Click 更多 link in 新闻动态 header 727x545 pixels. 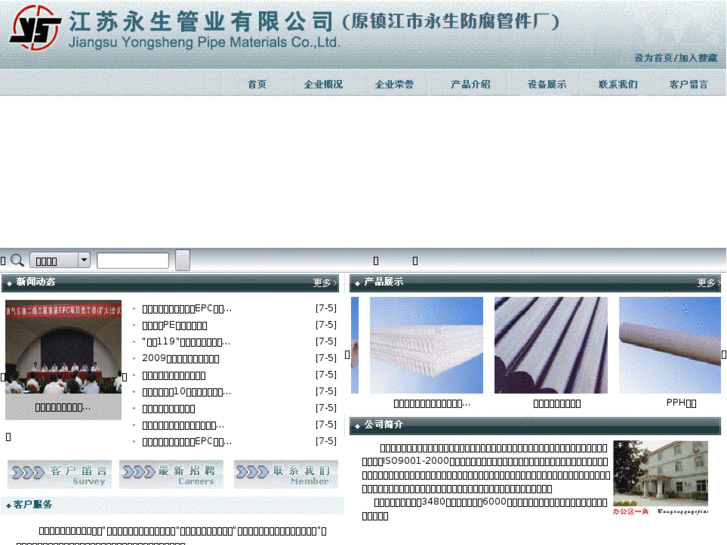[324, 283]
